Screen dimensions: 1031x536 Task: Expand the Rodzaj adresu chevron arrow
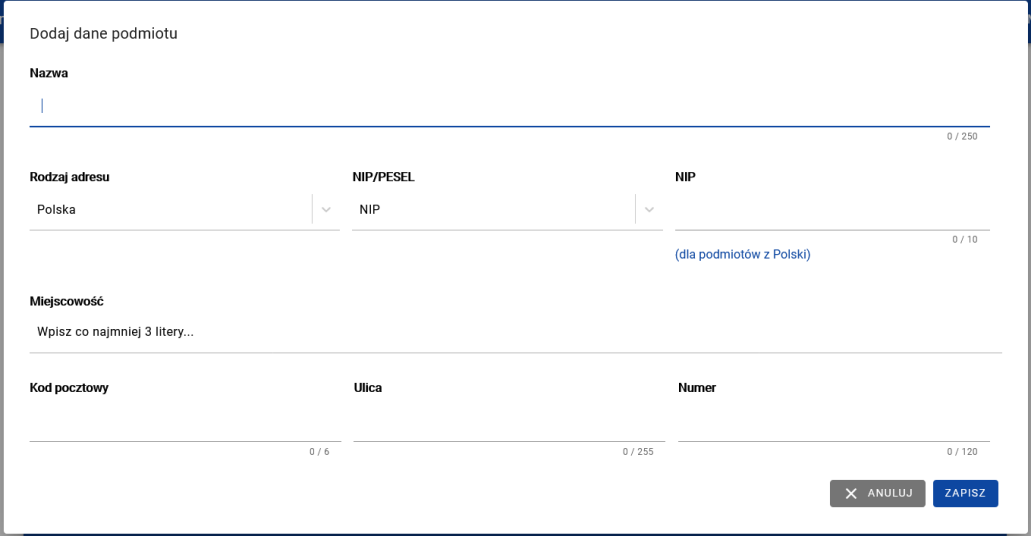[326, 210]
